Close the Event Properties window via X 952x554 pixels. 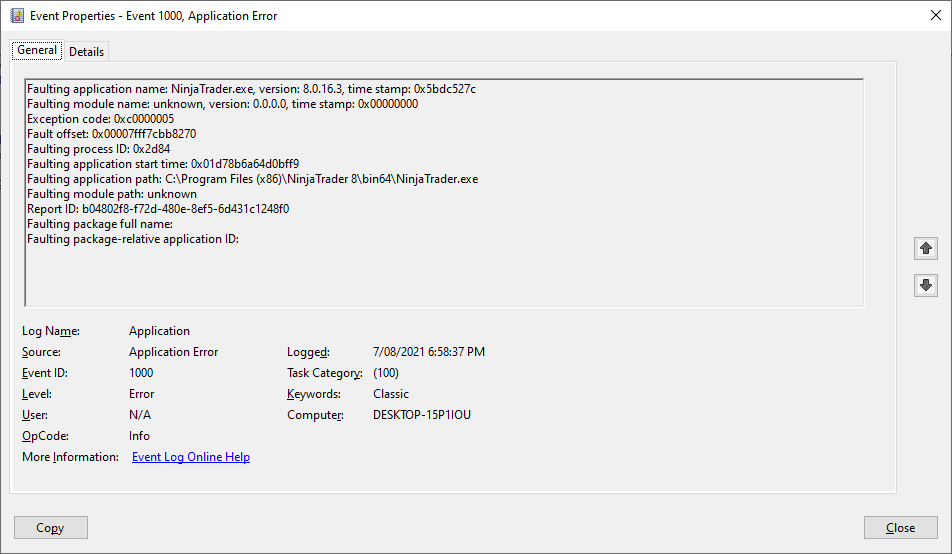click(936, 15)
